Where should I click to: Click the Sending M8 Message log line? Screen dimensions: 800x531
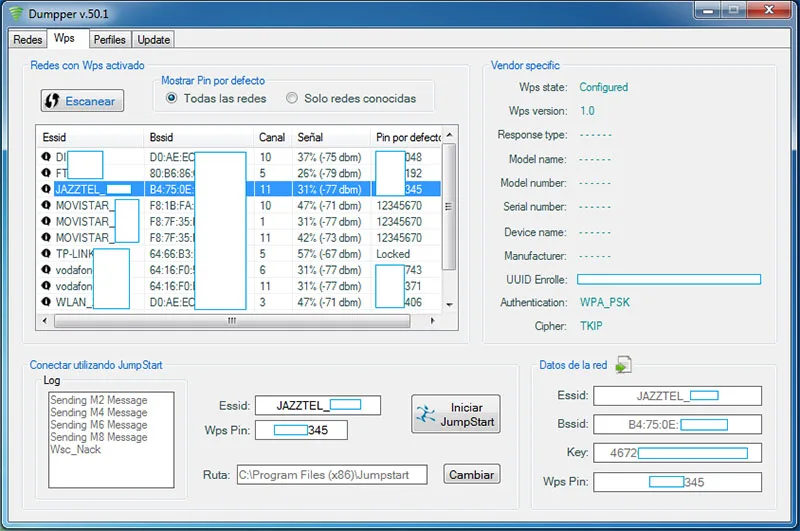tap(99, 437)
